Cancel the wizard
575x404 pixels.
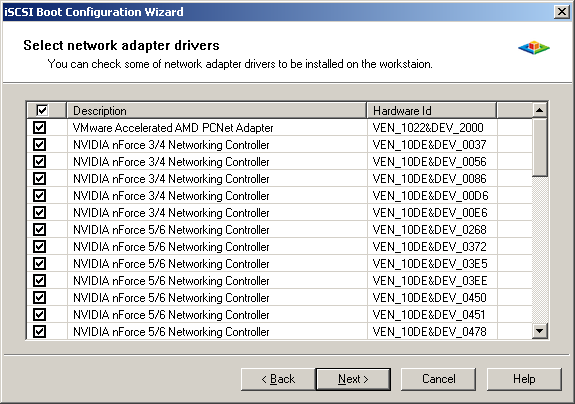click(x=439, y=379)
